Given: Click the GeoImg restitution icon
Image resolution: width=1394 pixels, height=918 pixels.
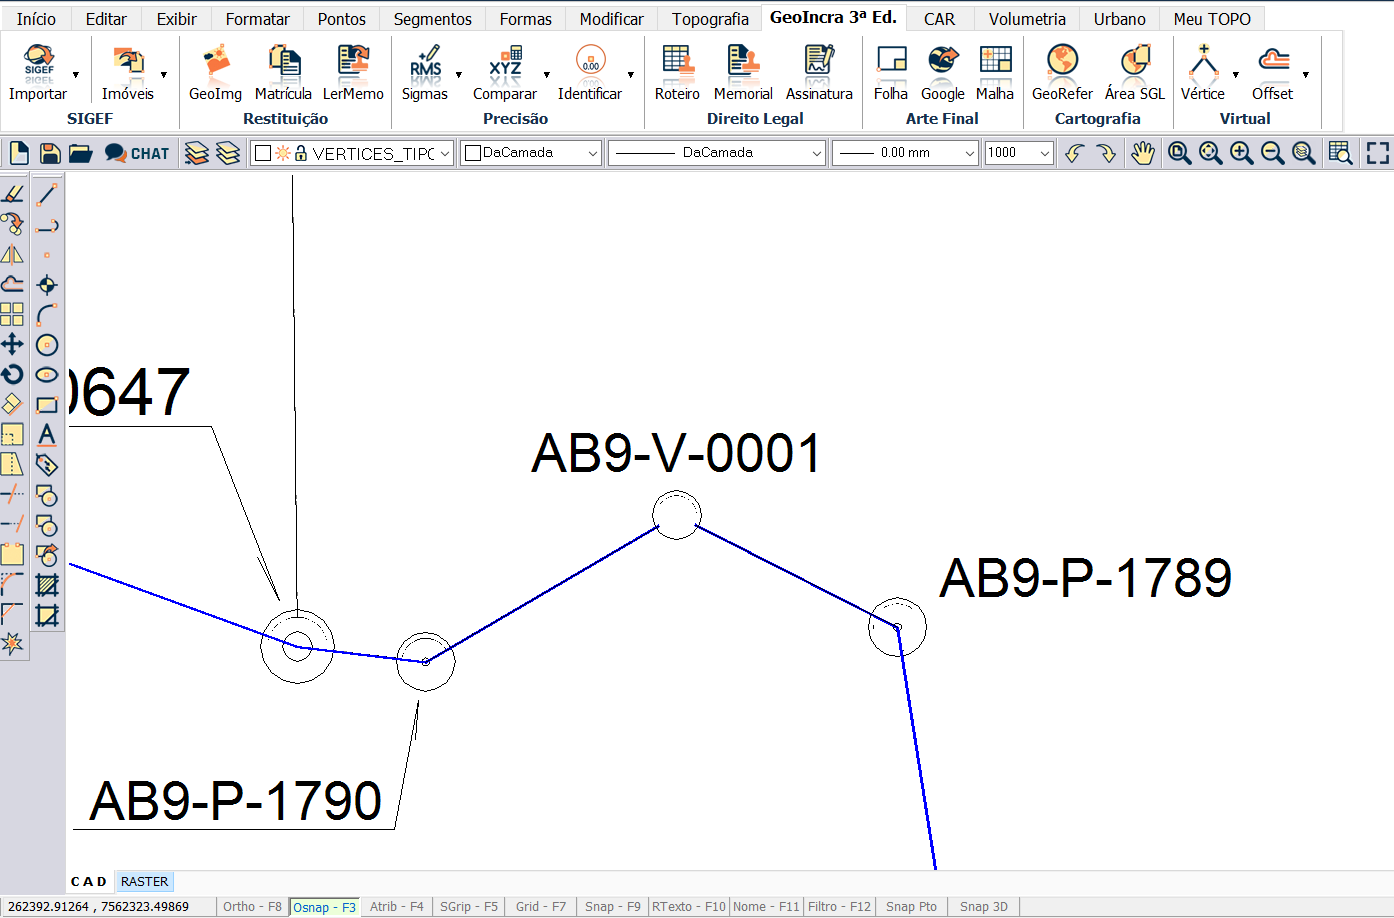Looking at the screenshot, I should tap(215, 74).
